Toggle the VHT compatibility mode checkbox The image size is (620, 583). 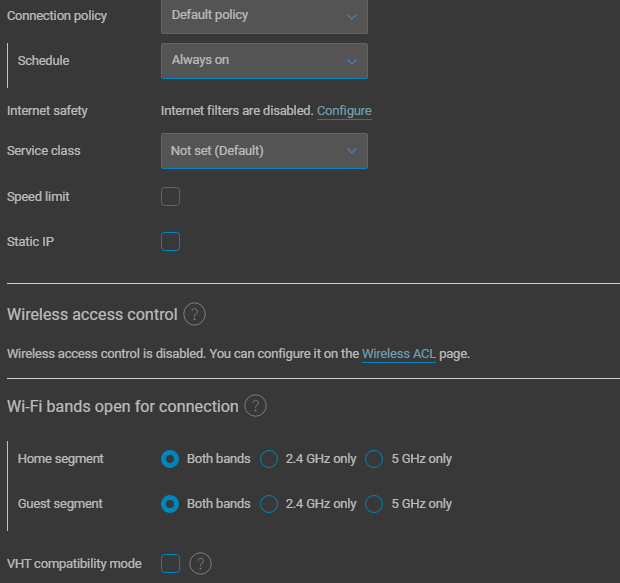click(x=170, y=563)
